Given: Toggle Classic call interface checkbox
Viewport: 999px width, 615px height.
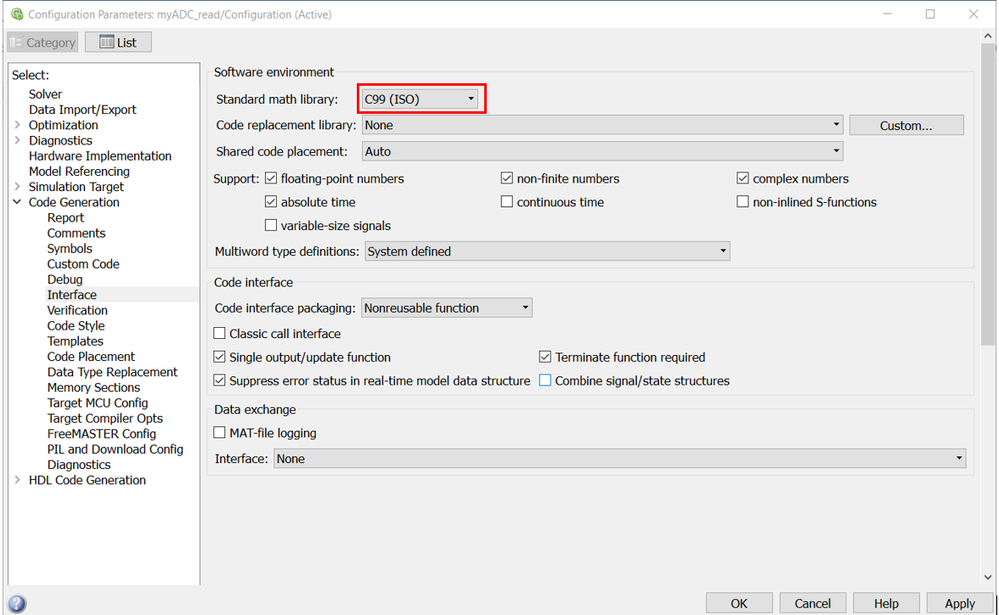Looking at the screenshot, I should pos(220,334).
